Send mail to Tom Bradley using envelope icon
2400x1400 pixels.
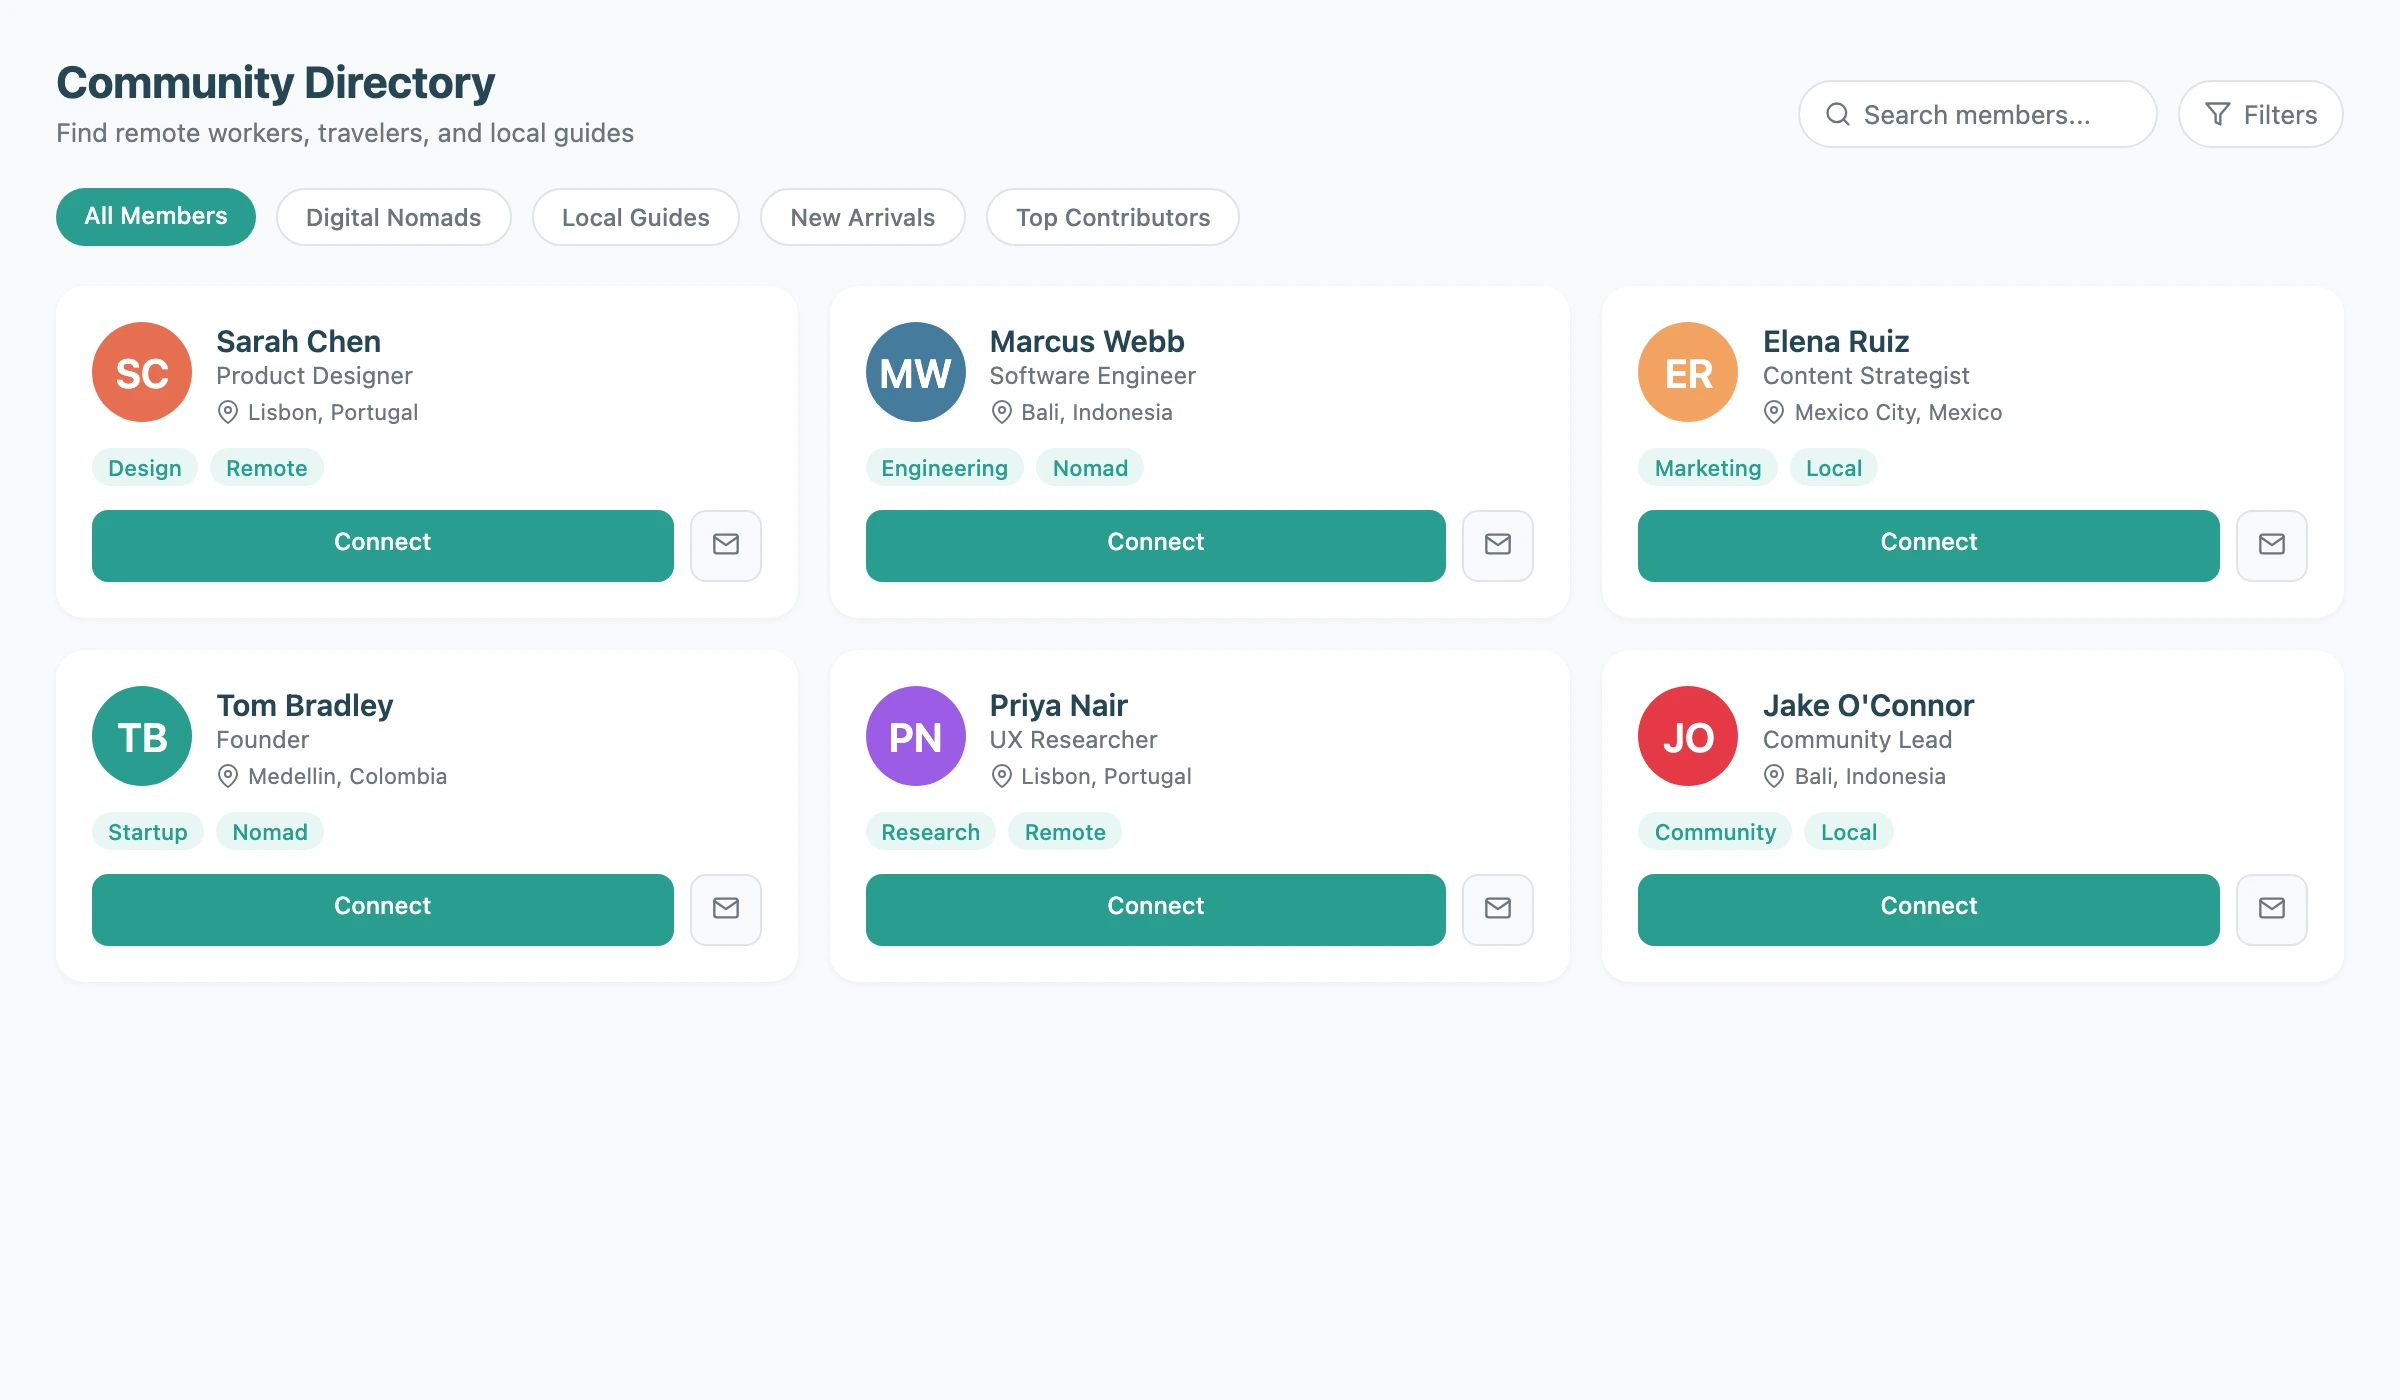[x=726, y=909]
